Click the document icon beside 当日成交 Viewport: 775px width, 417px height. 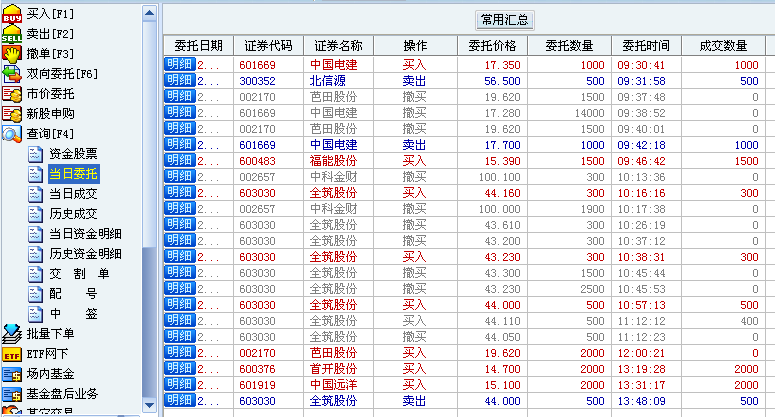coord(35,194)
